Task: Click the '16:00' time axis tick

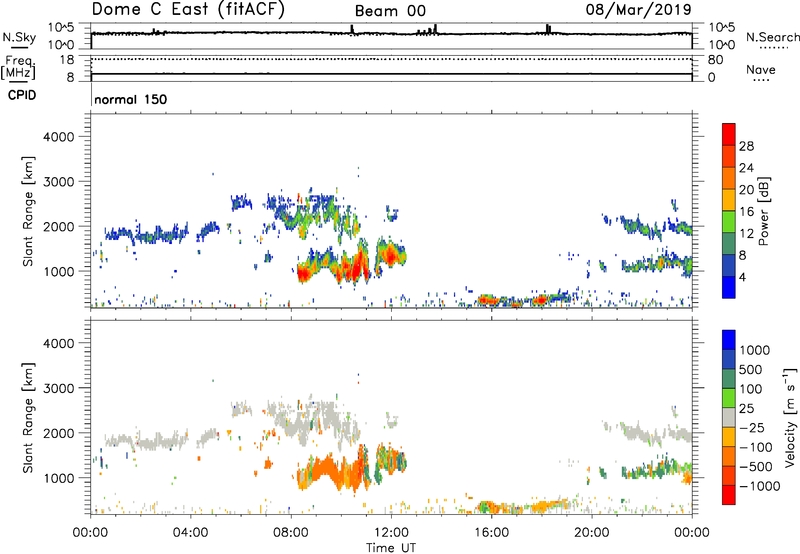Action: click(x=491, y=533)
